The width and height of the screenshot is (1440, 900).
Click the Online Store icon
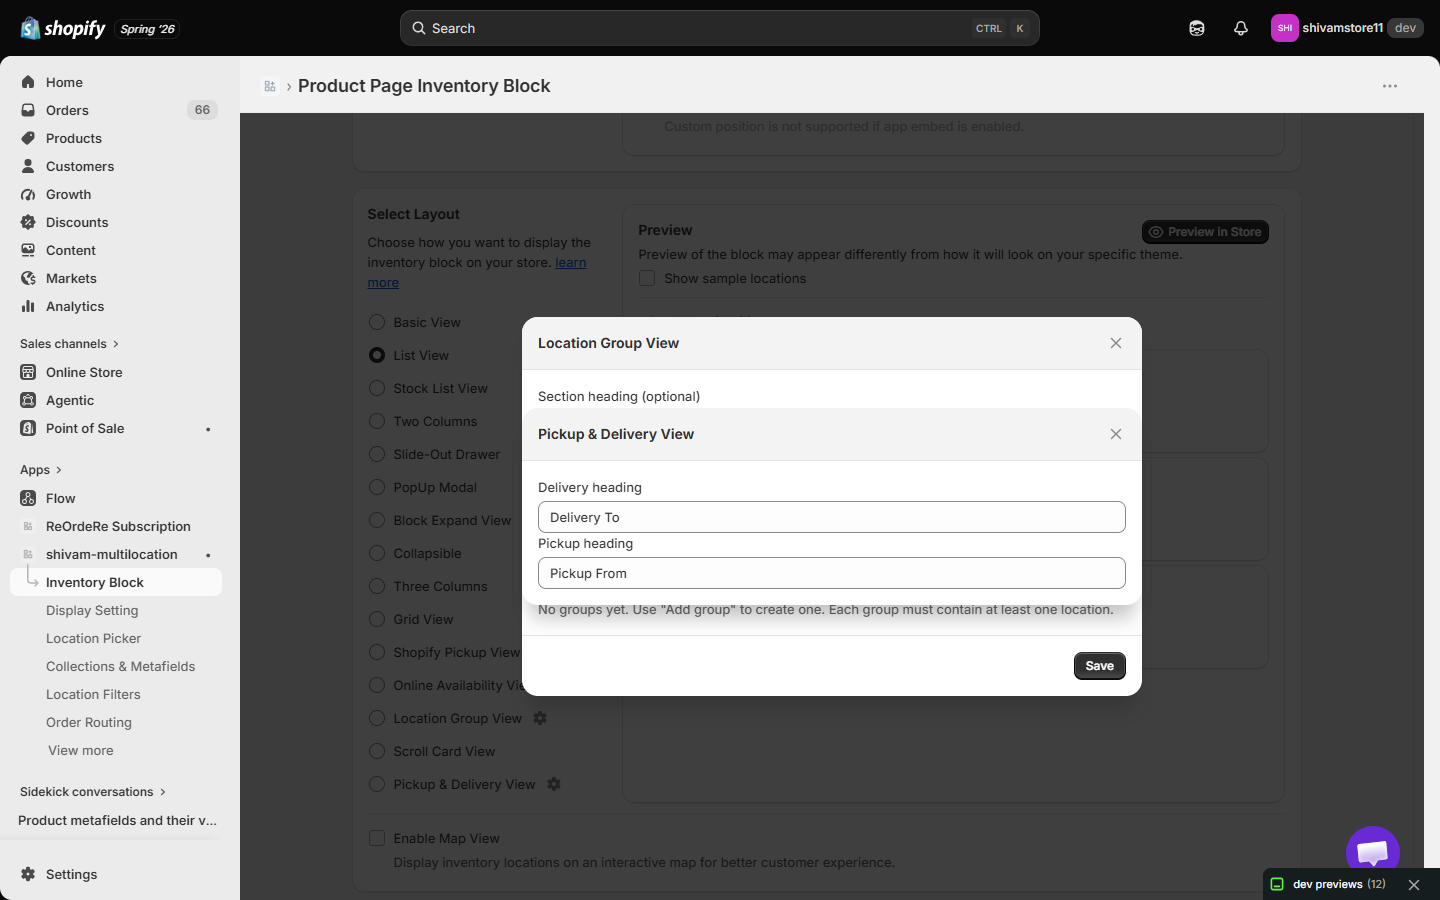pos(28,372)
